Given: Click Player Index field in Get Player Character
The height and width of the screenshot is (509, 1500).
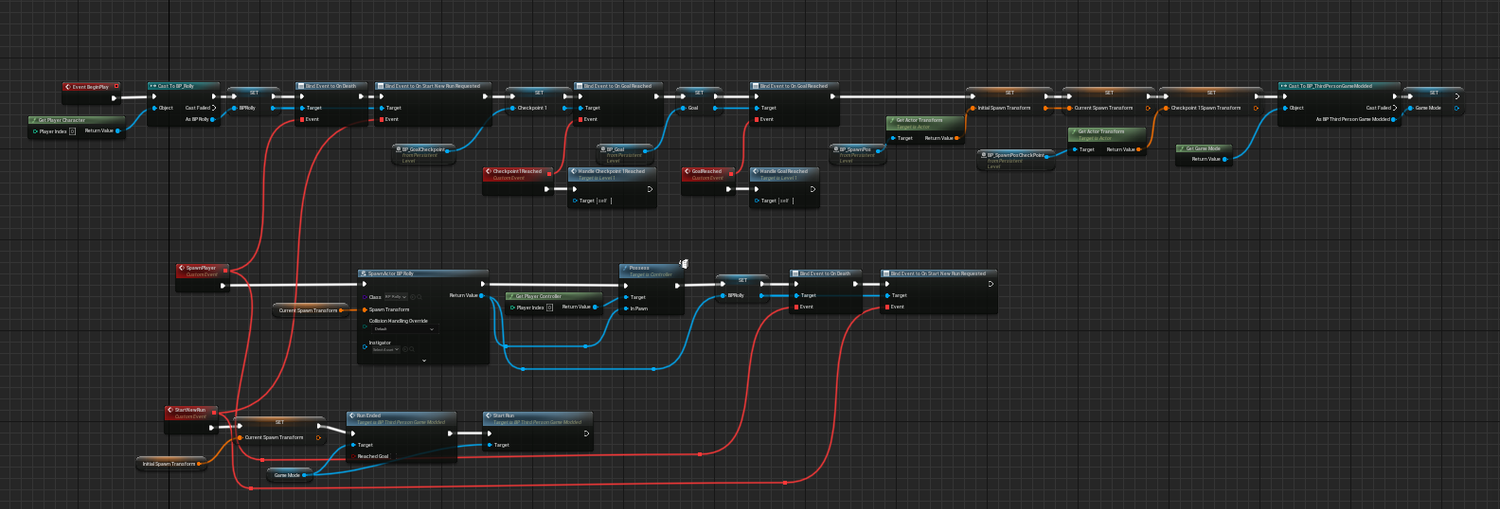Looking at the screenshot, I should pos(73,131).
